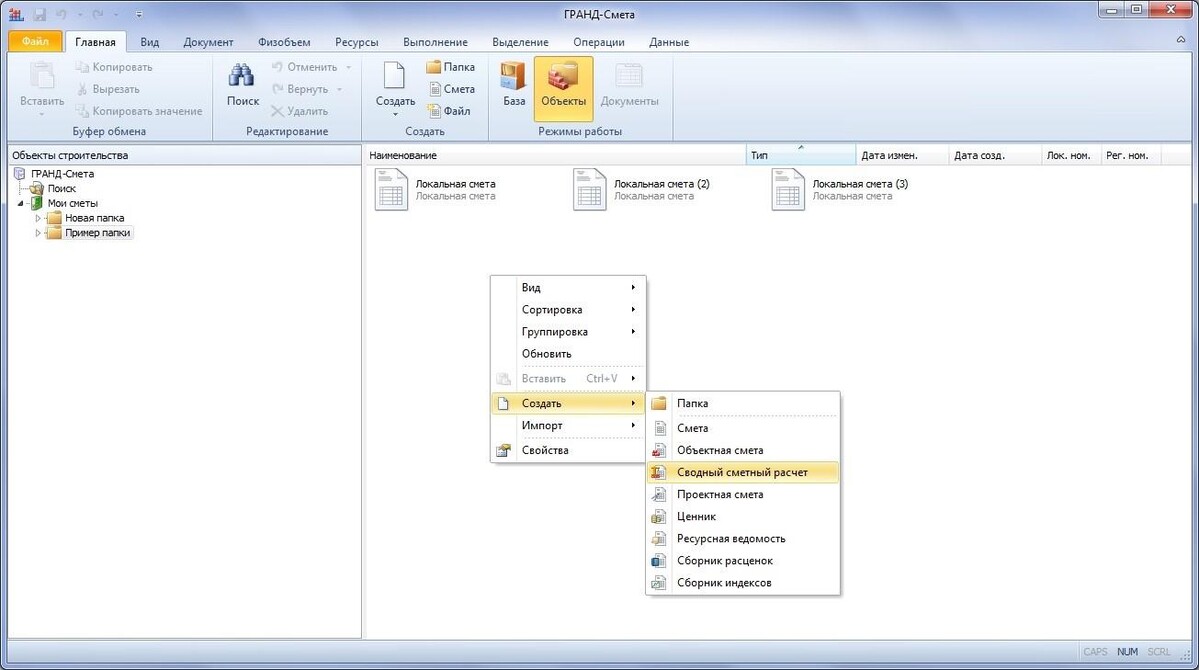Sort by the Наименование column header
The image size is (1199, 670).
[x=555, y=155]
